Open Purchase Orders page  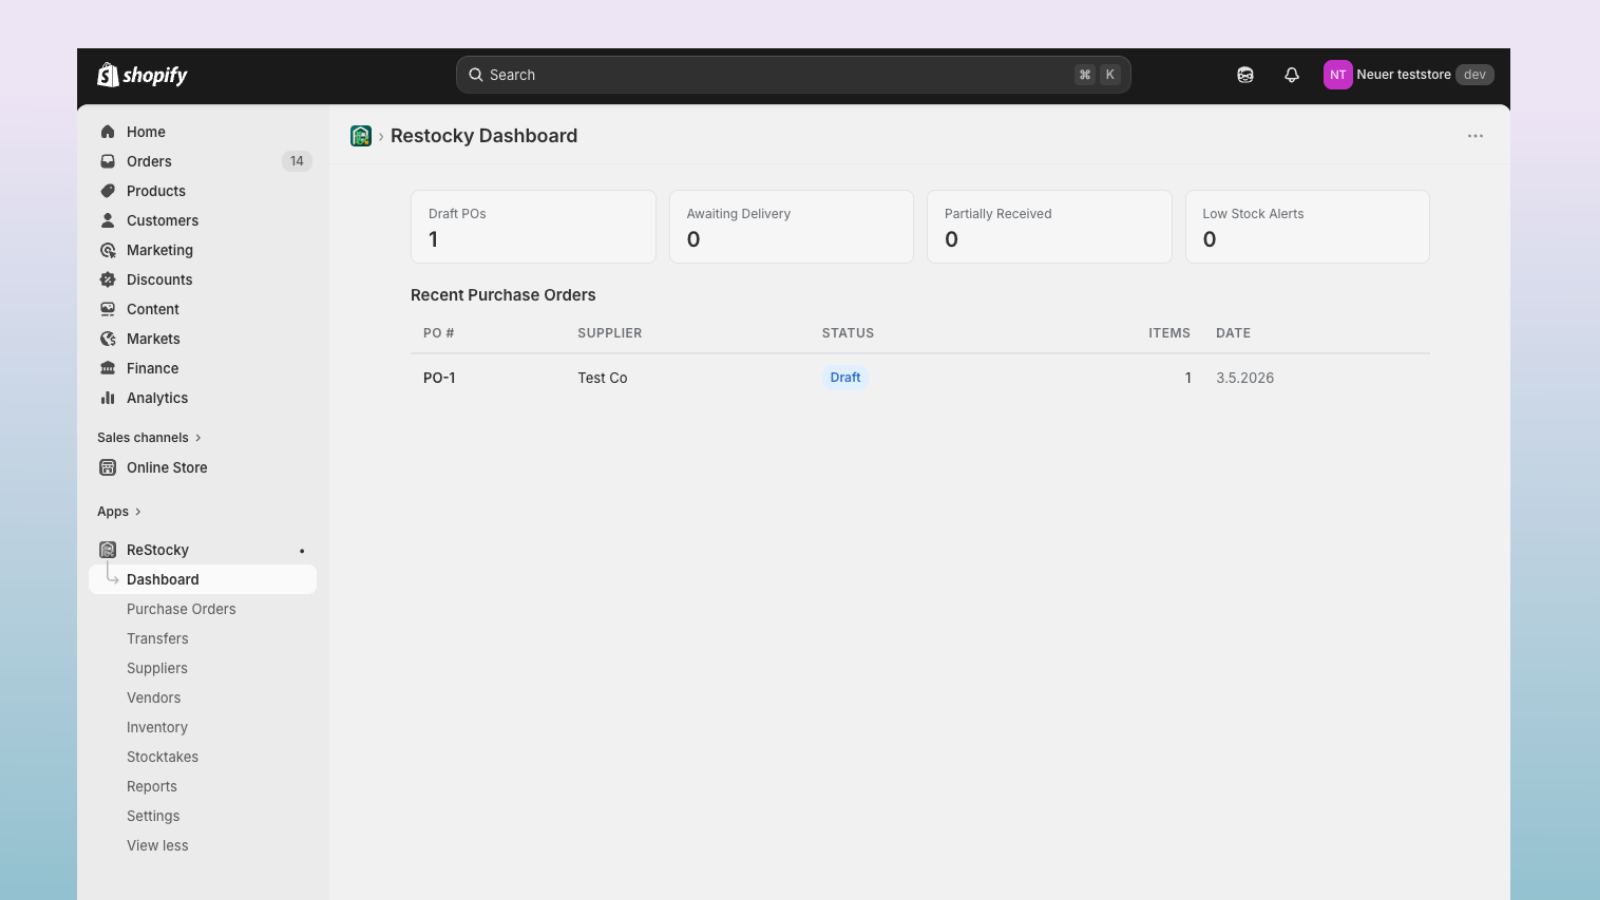[181, 609]
